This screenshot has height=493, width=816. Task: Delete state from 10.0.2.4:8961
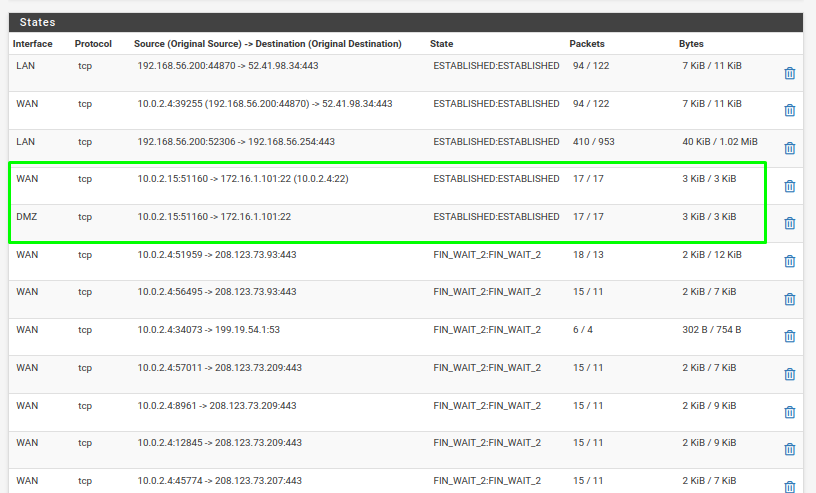pyautogui.click(x=789, y=412)
